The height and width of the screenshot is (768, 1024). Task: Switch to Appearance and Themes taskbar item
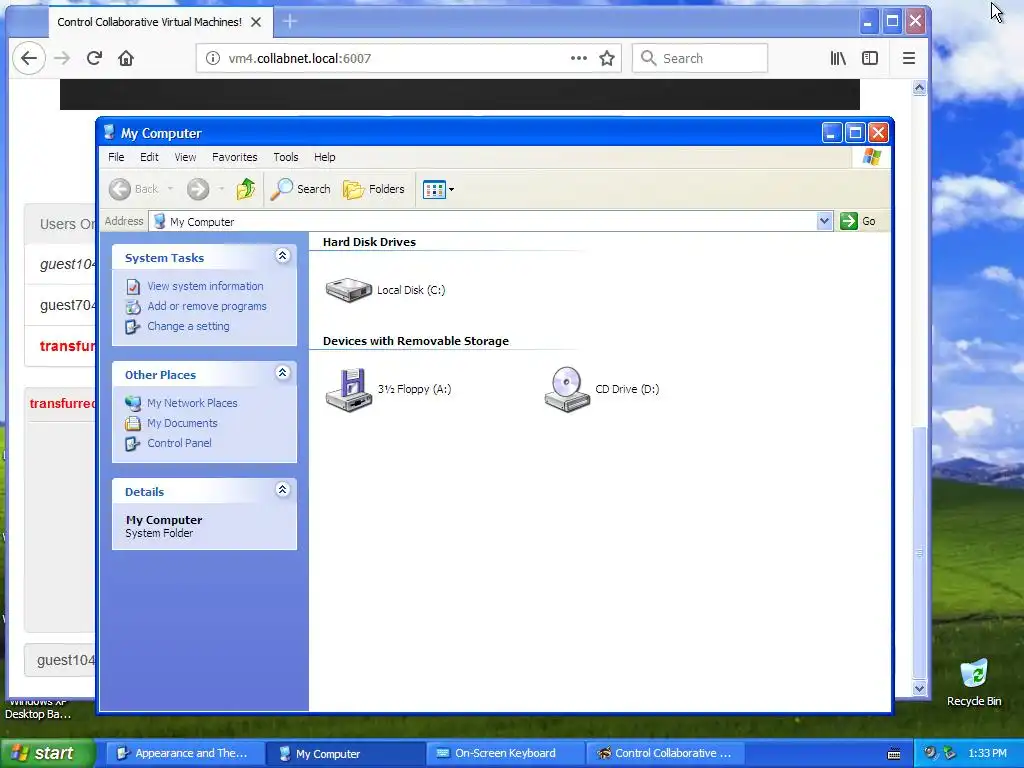pyautogui.click(x=184, y=753)
